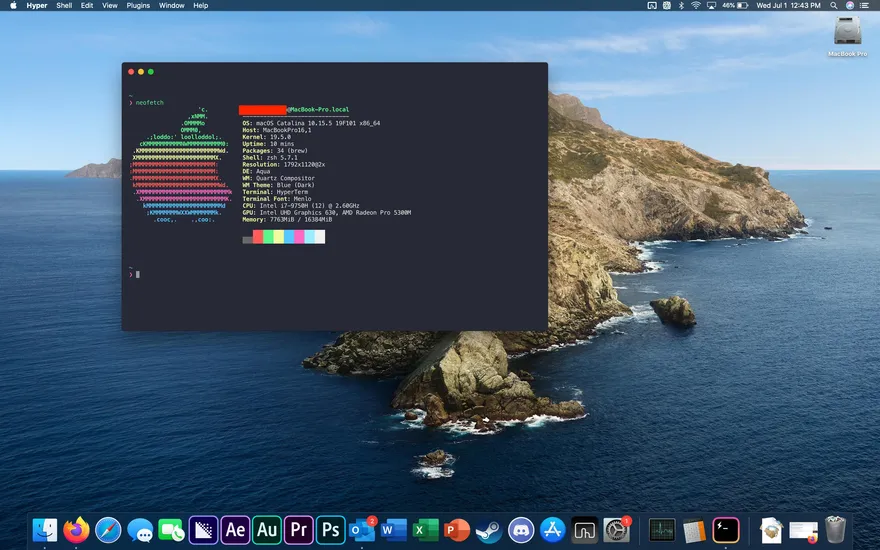Open Microsoft Outlook with notification badge
Viewport: 880px width, 550px height.
[362, 530]
